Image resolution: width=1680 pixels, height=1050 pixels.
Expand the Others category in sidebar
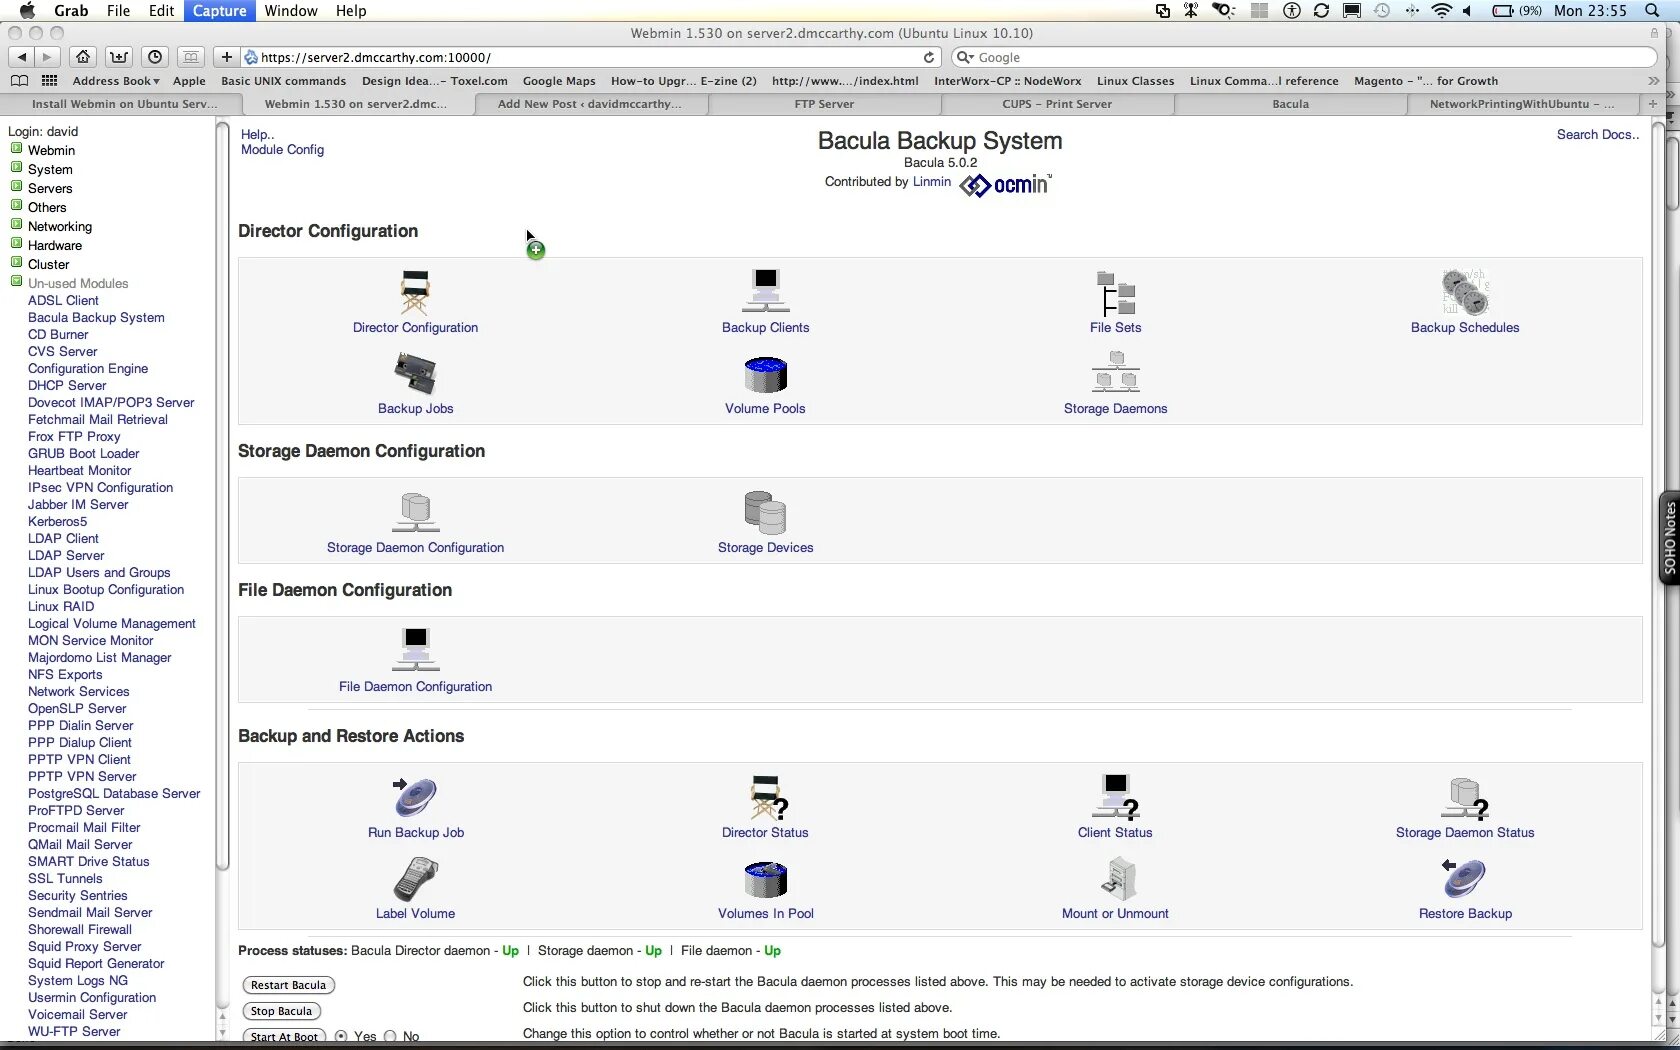point(16,205)
